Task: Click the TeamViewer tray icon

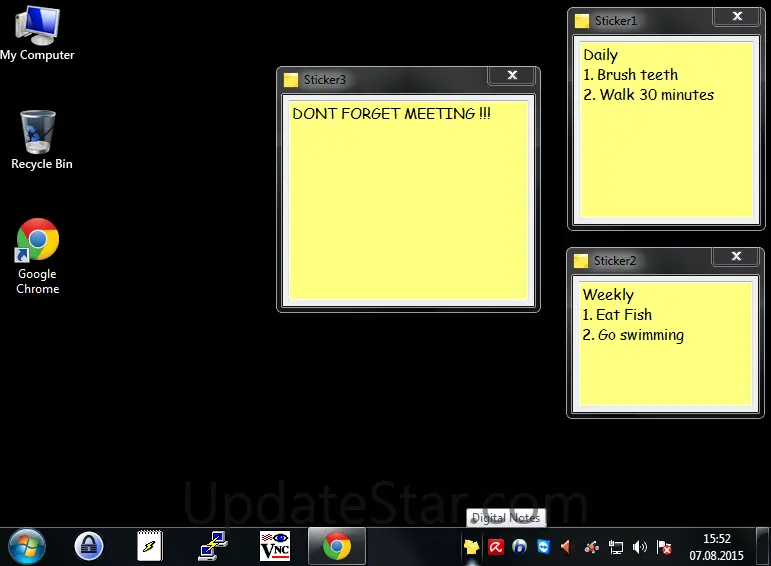Action: (x=543, y=547)
